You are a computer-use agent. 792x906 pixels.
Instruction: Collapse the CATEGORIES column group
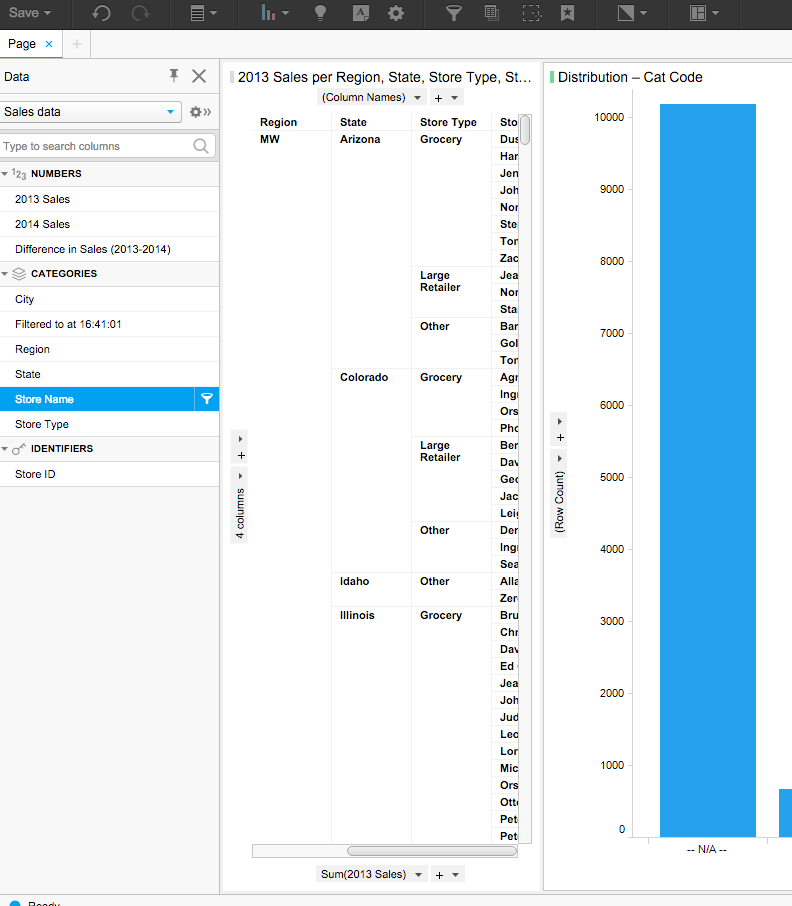[5, 274]
